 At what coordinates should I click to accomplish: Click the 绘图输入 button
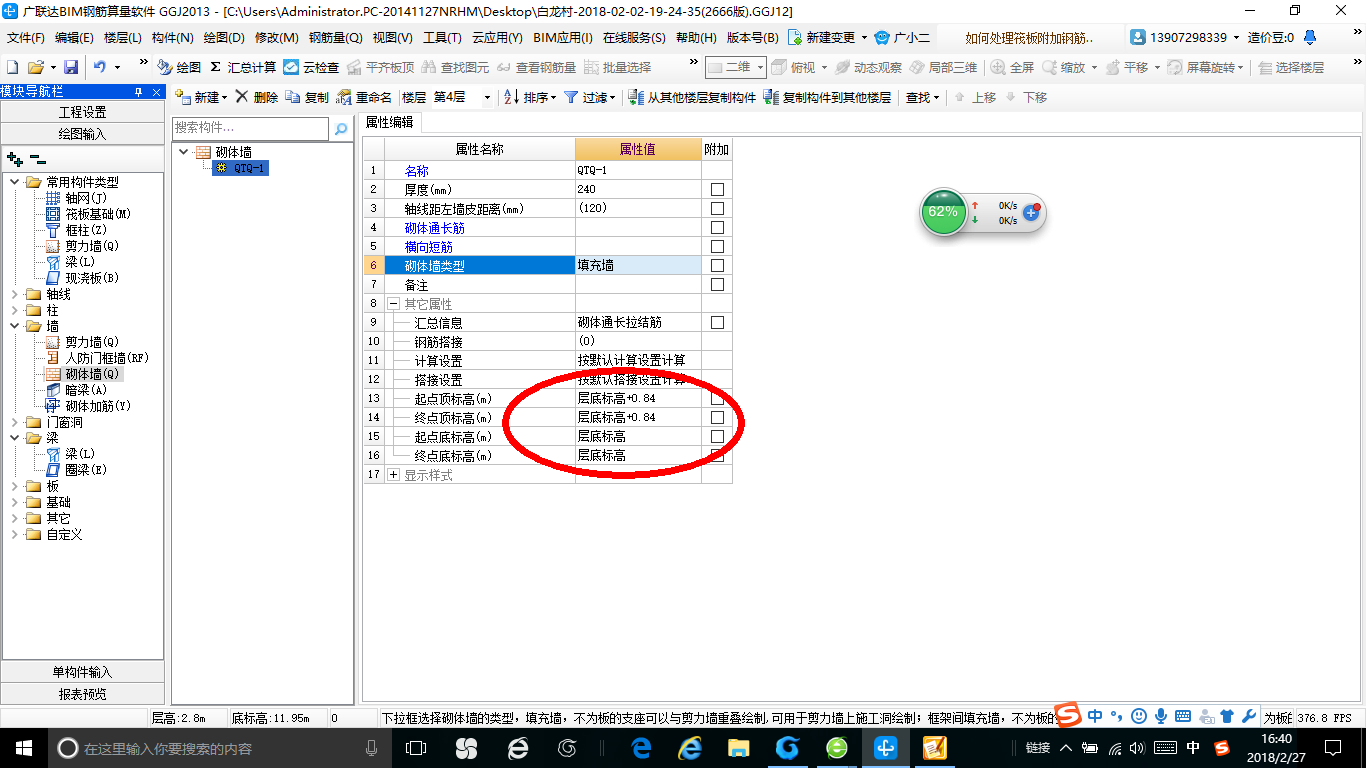pos(83,133)
